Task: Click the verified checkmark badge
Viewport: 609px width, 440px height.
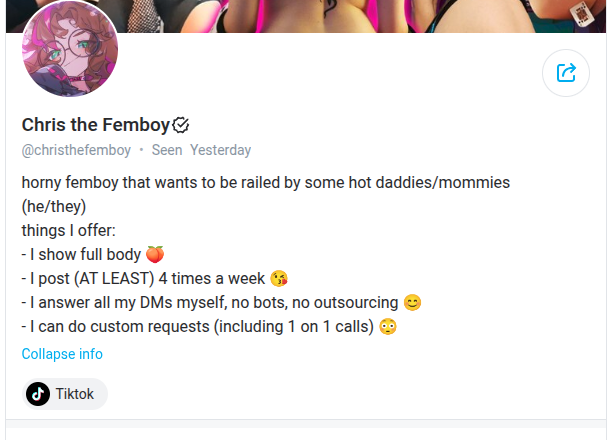Action: [x=181, y=125]
